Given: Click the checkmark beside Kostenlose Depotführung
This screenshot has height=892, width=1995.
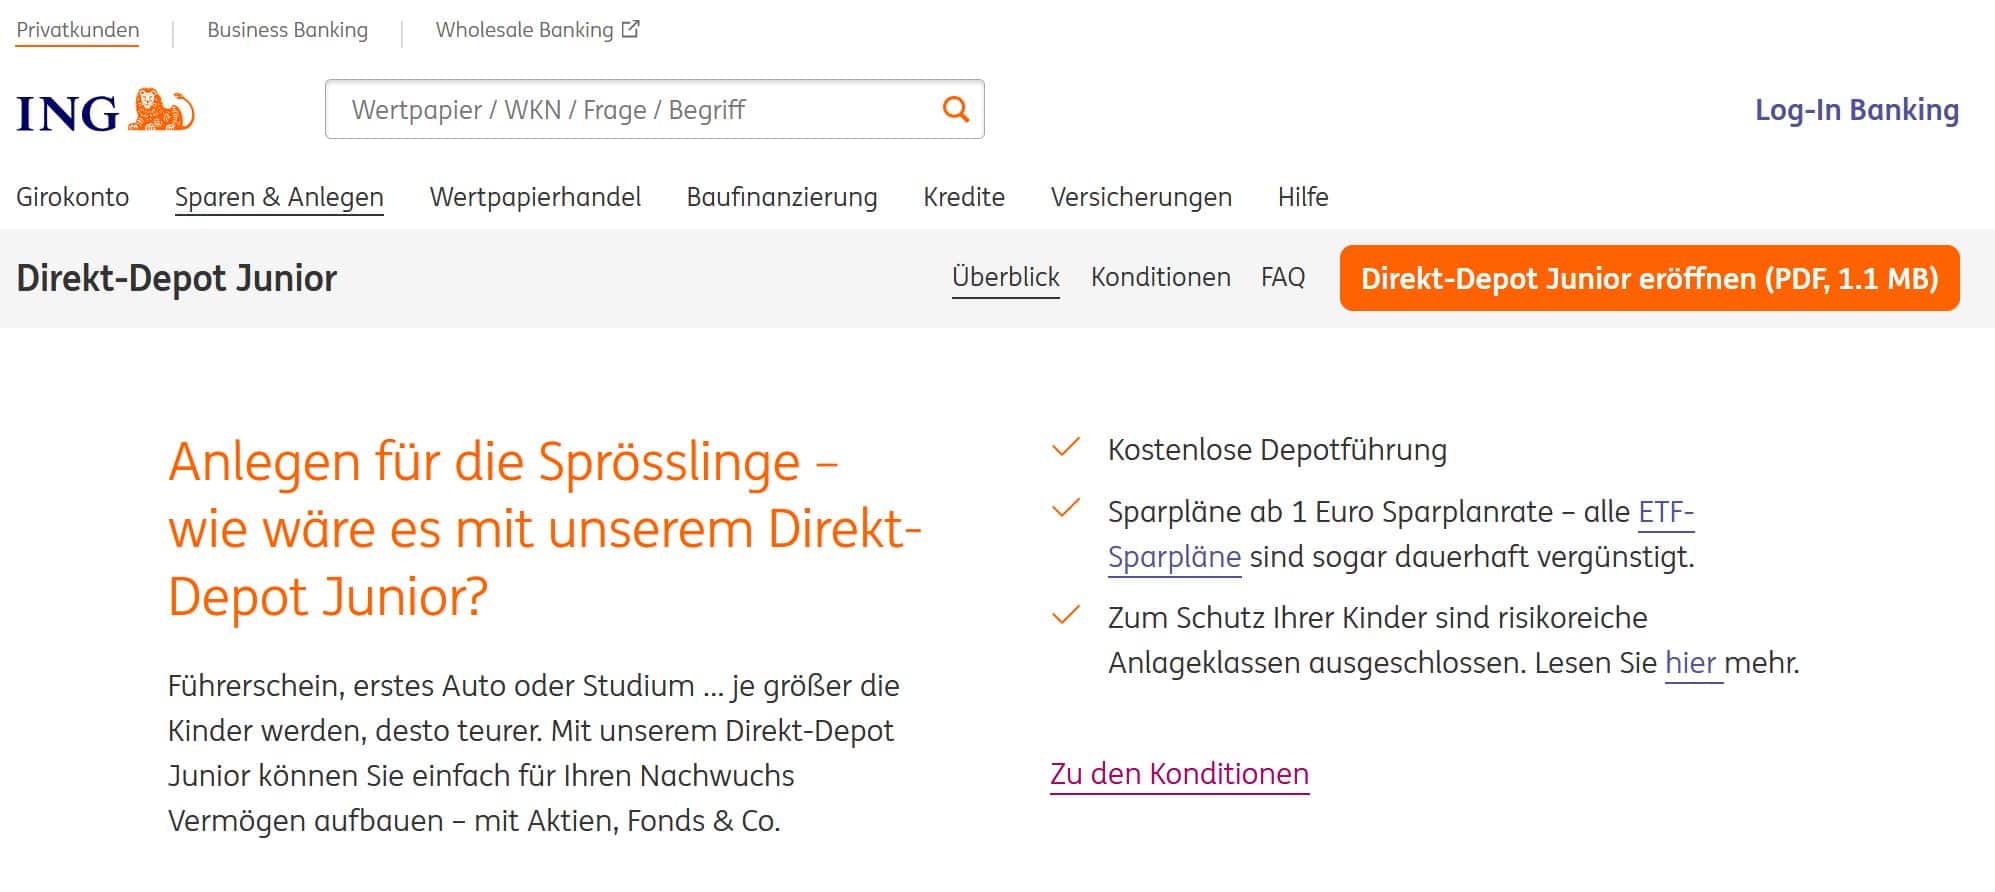Looking at the screenshot, I should (x=1066, y=447).
